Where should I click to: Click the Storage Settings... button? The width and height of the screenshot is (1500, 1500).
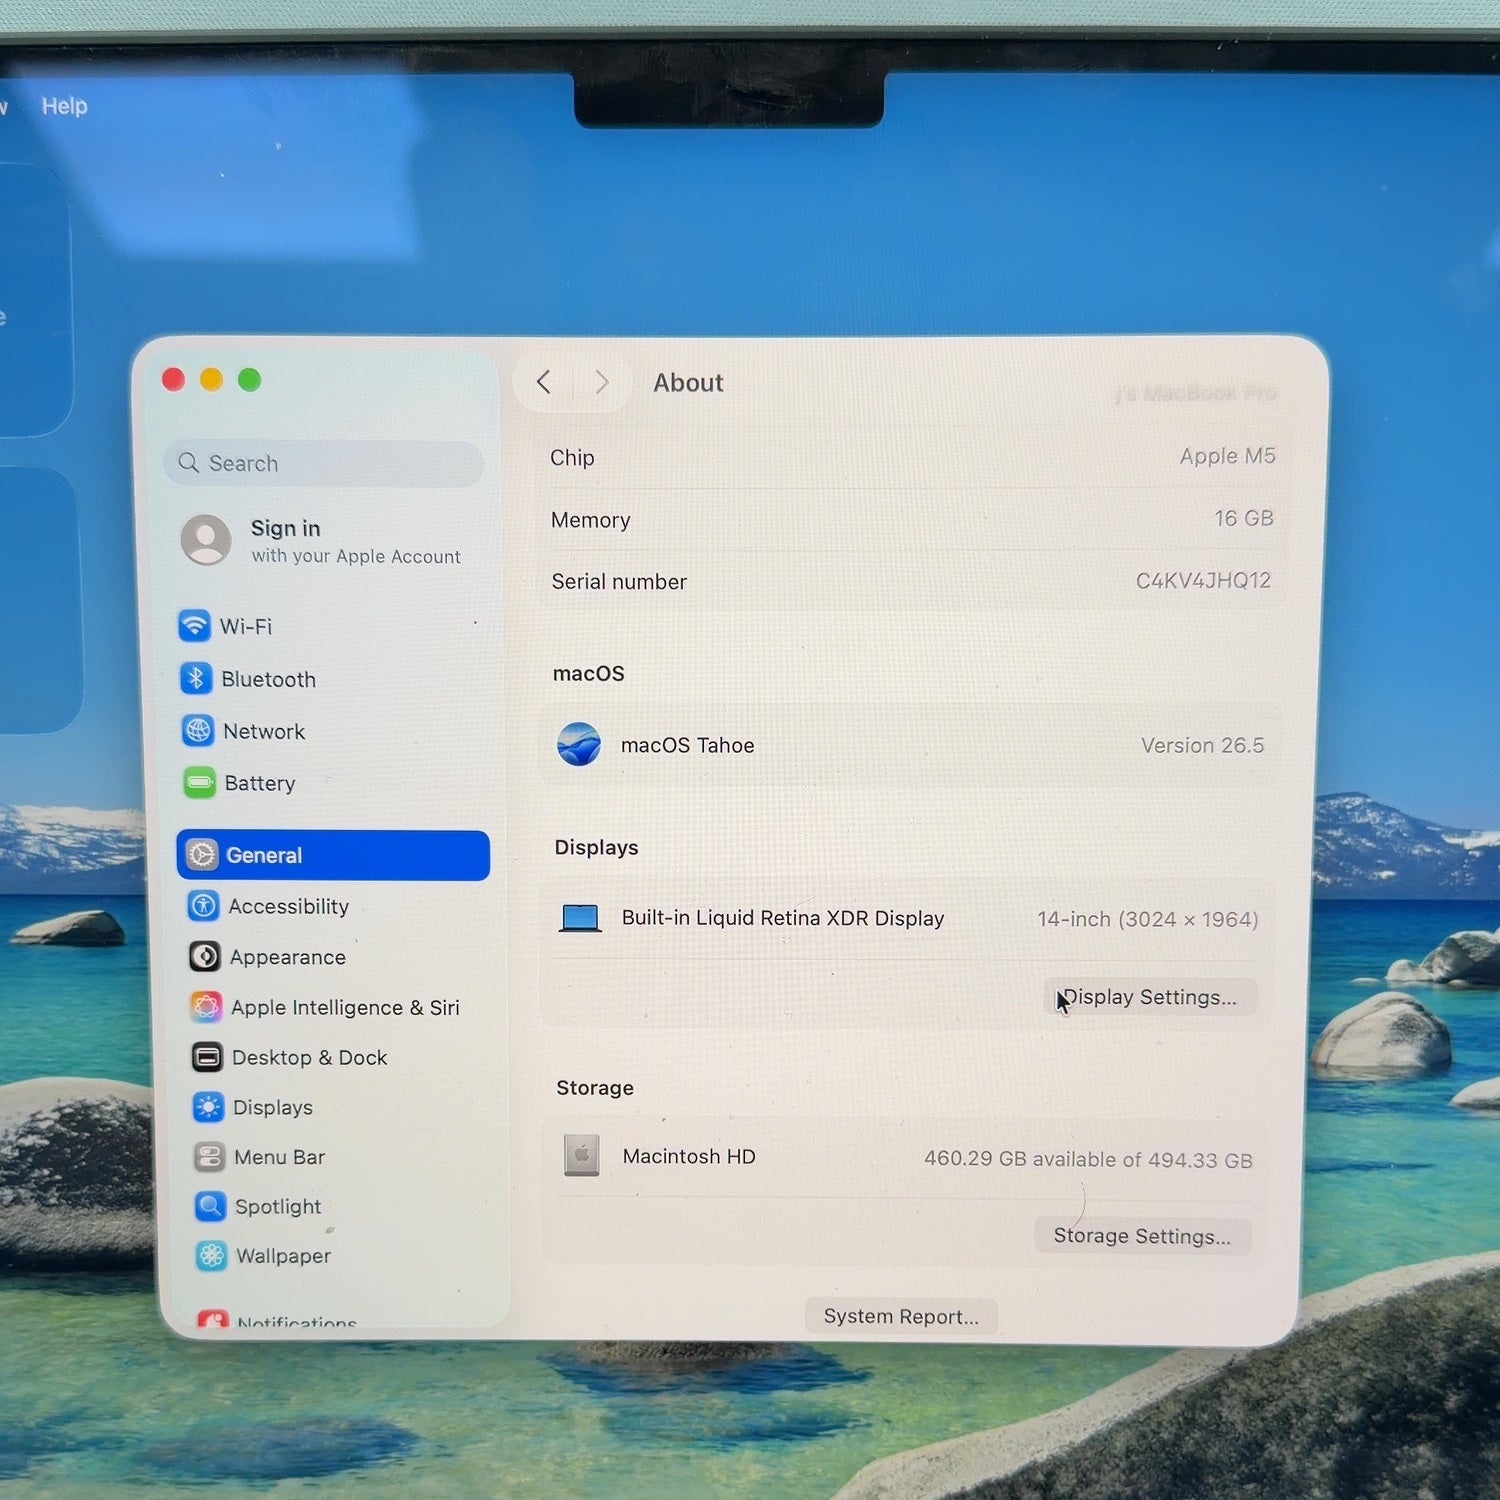click(1142, 1236)
